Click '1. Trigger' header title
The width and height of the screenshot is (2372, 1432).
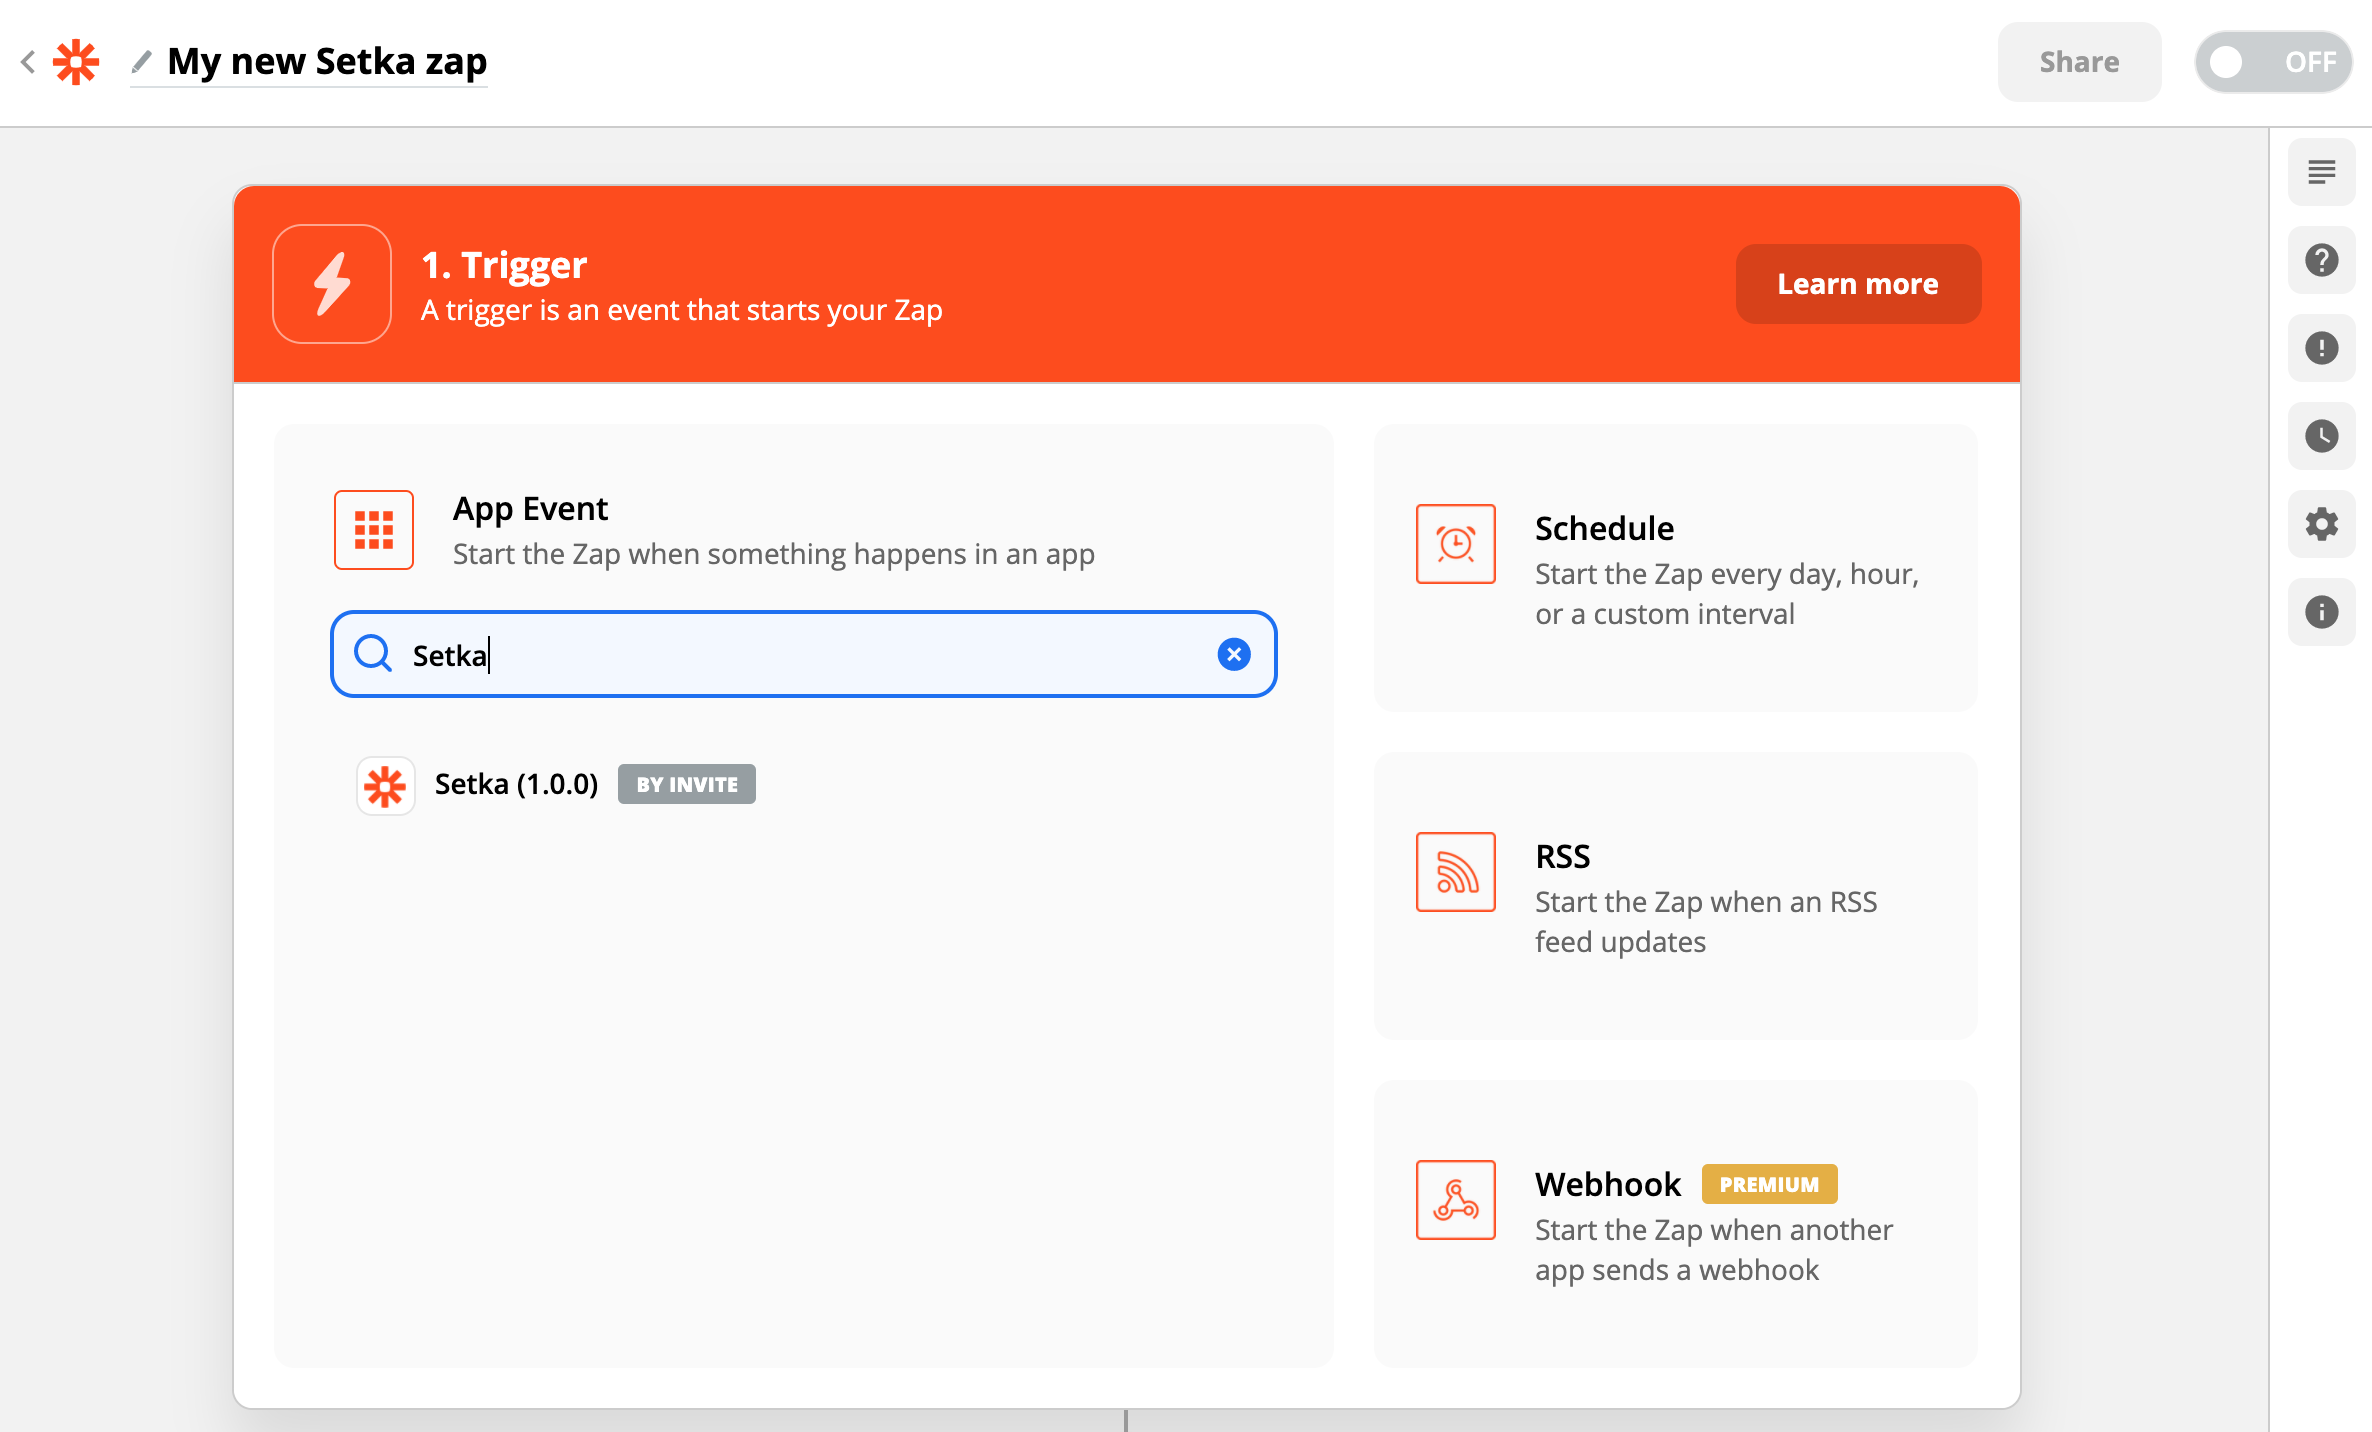[x=504, y=265]
